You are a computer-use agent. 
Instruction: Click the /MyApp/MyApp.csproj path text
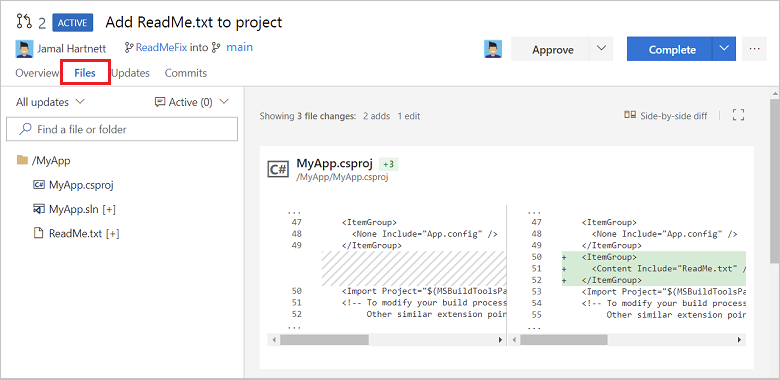point(342,177)
